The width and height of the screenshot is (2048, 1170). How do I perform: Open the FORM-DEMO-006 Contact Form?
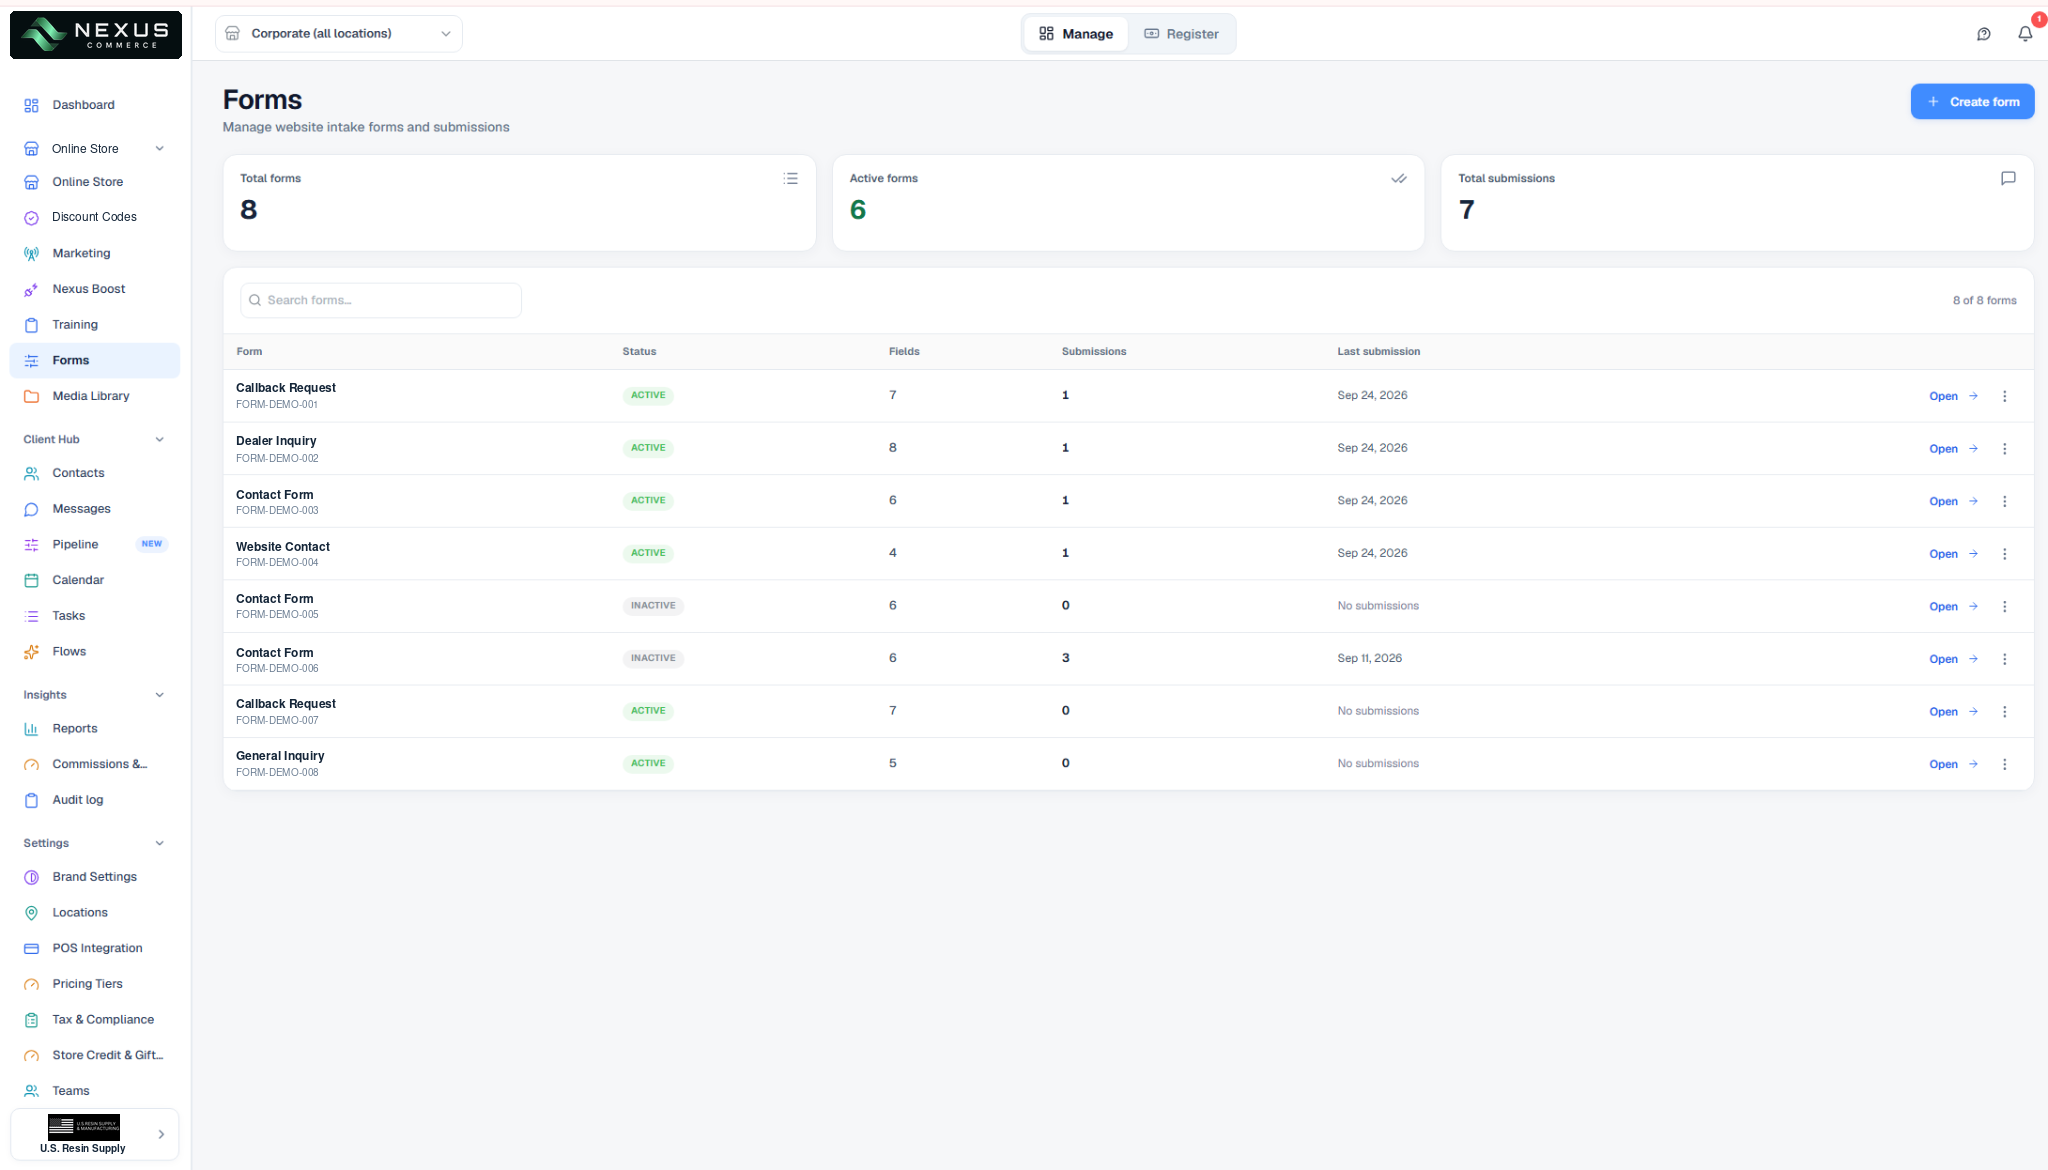click(1953, 659)
